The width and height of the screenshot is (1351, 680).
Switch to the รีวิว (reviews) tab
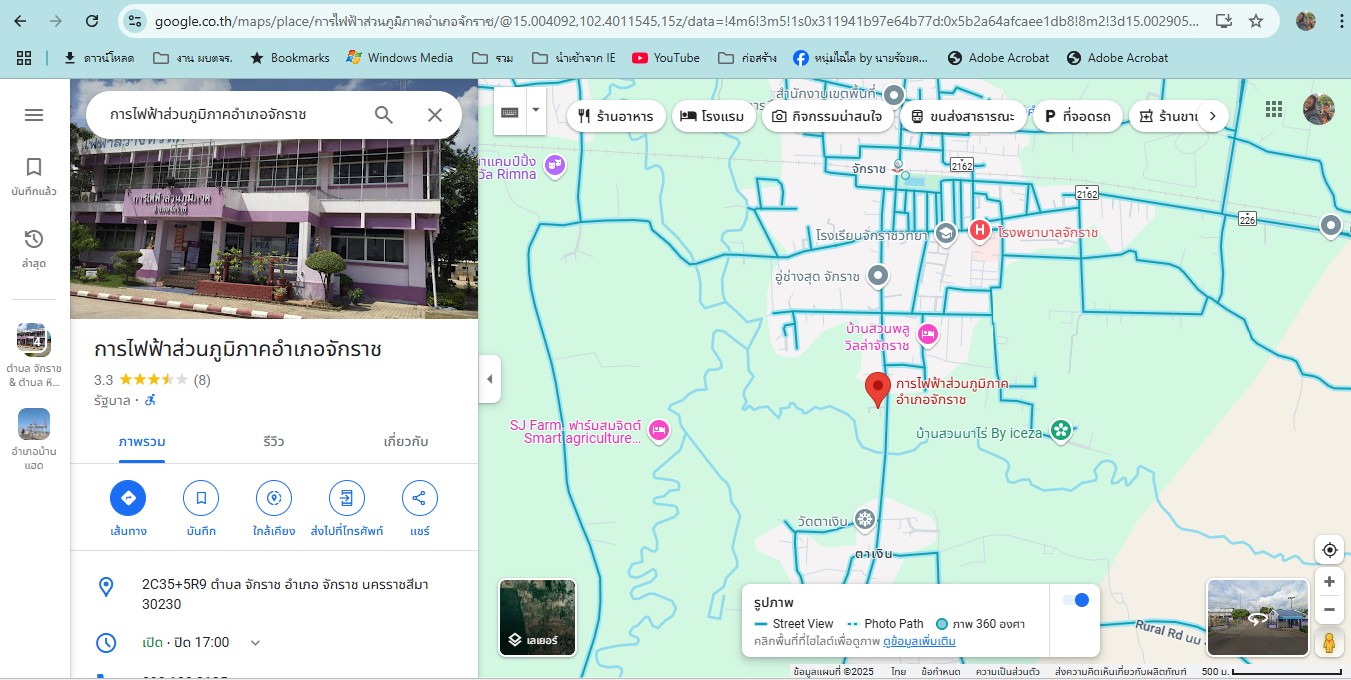274,442
